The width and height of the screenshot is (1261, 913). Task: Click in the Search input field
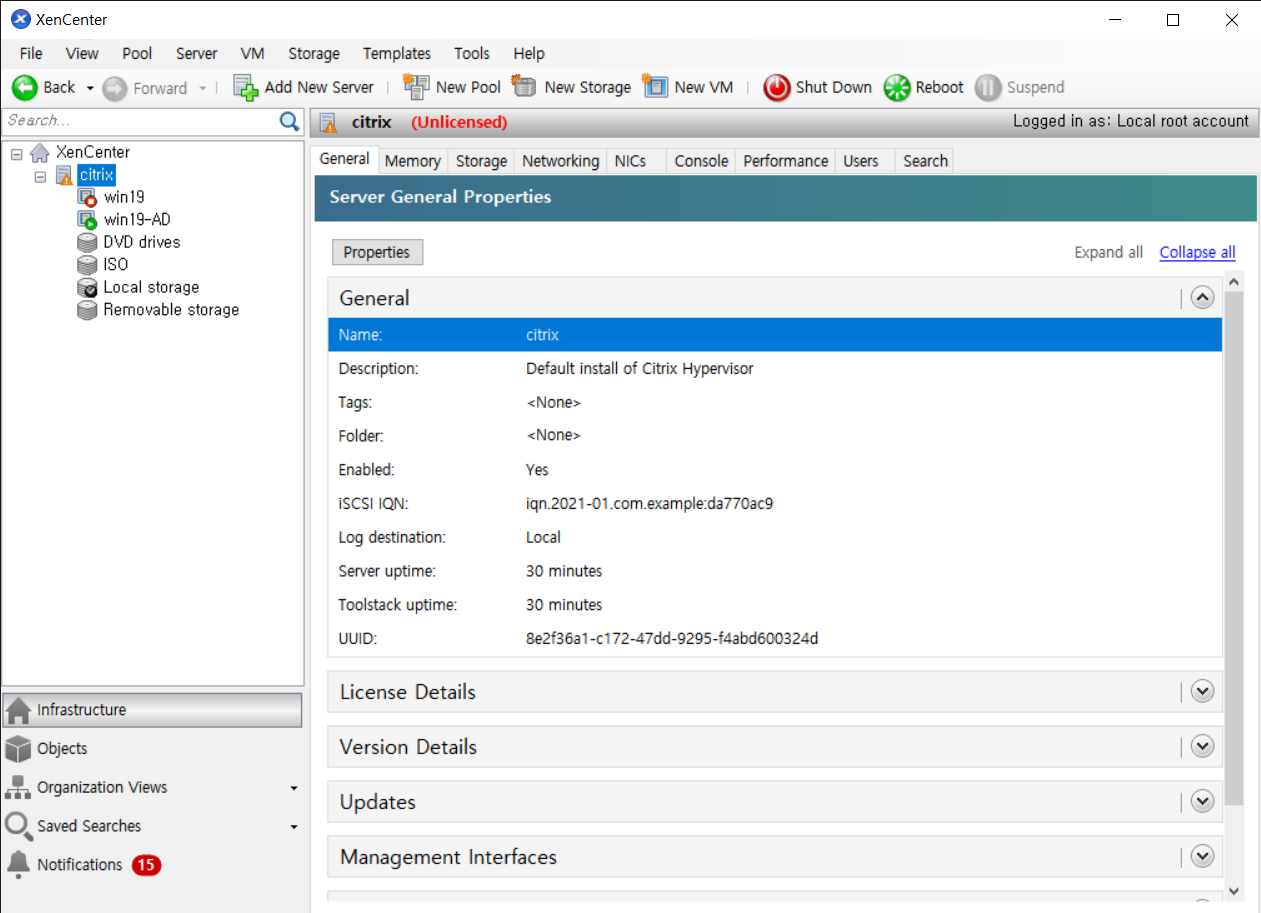point(140,121)
